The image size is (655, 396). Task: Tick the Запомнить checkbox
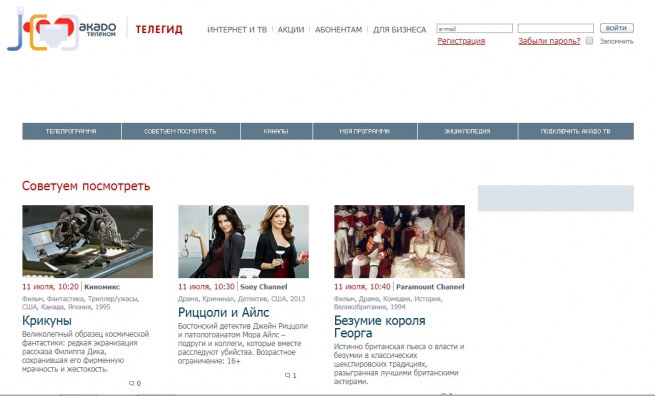tap(589, 41)
